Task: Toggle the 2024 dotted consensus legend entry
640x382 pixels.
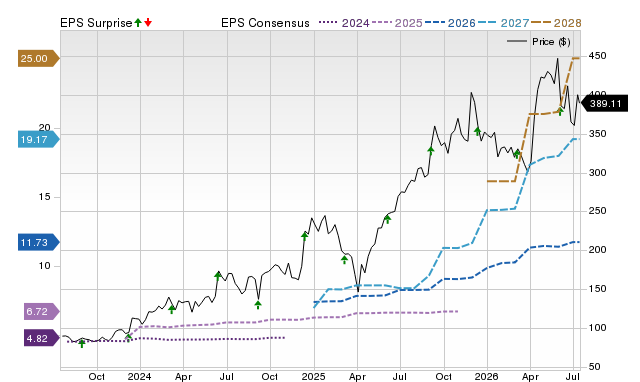Action: click(x=344, y=23)
